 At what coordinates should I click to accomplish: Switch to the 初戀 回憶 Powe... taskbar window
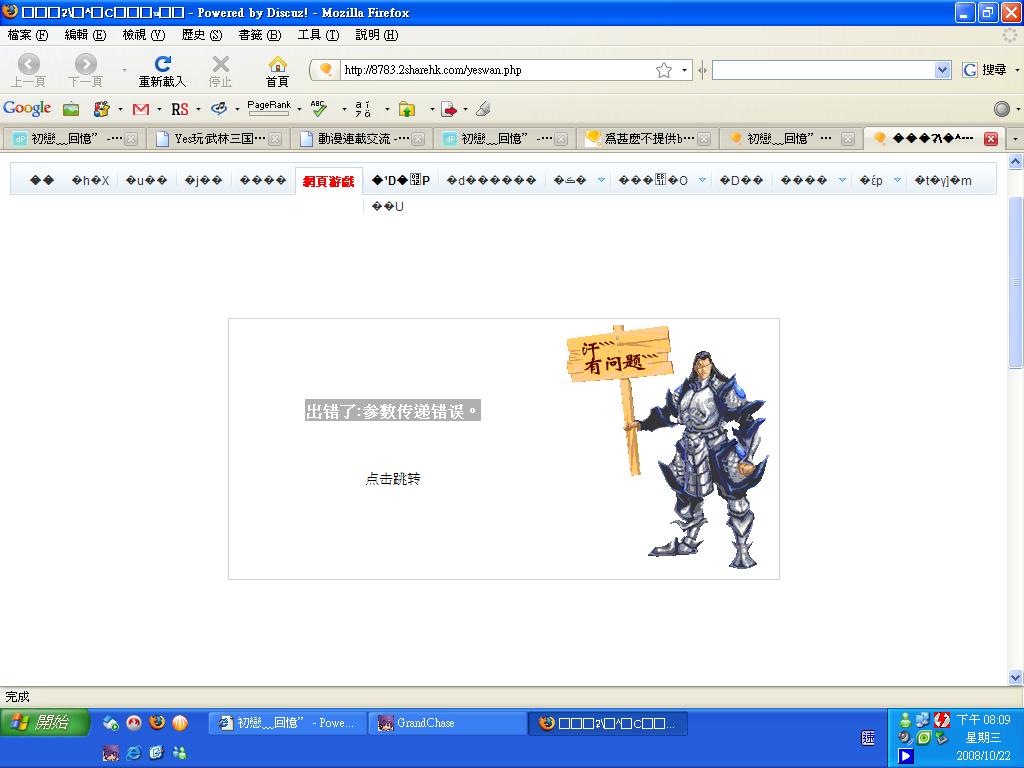[286, 723]
